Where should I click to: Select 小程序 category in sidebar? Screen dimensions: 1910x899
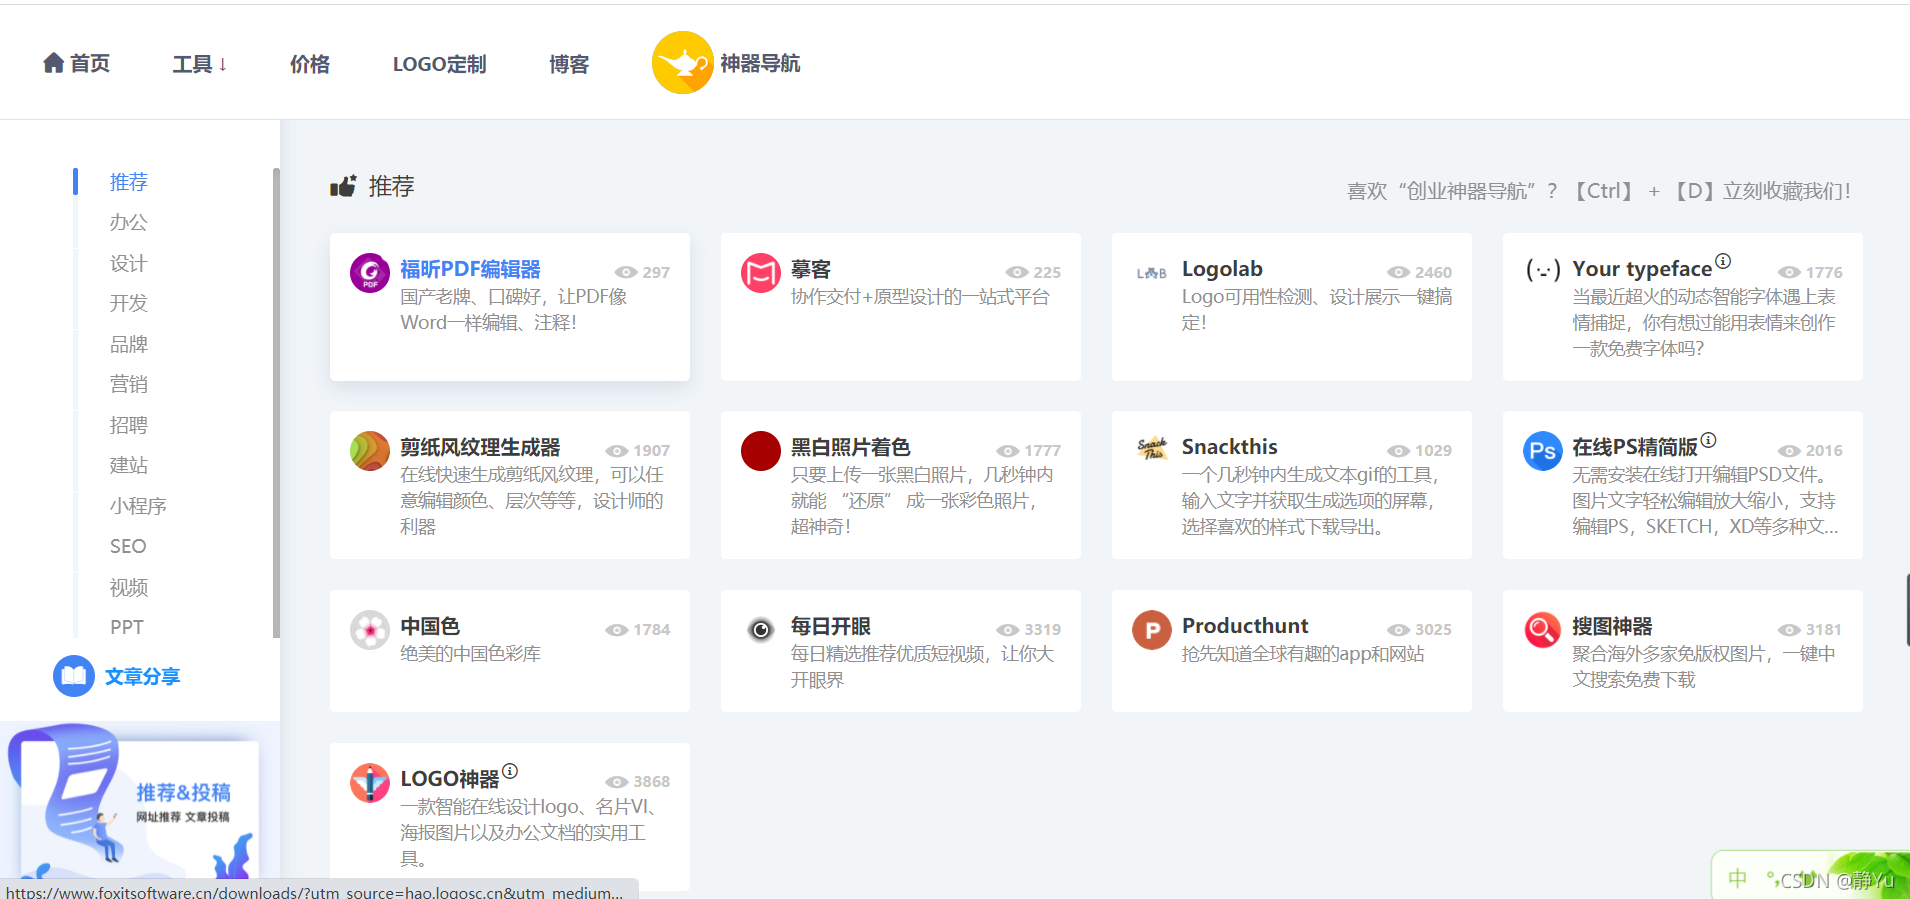[x=138, y=506]
